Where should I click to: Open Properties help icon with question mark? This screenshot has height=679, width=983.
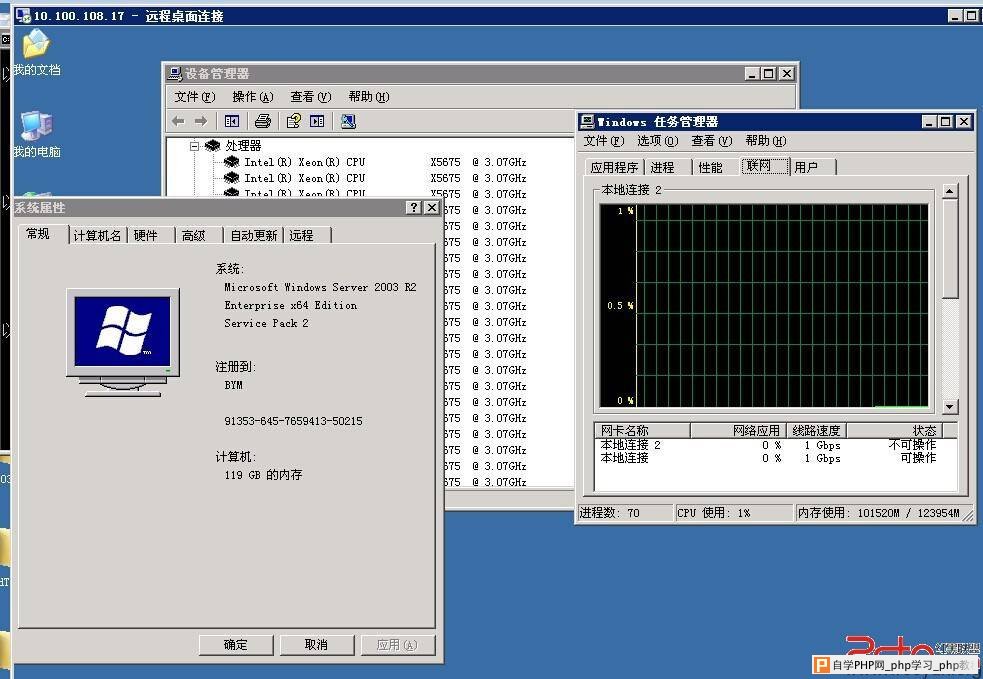[x=293, y=121]
